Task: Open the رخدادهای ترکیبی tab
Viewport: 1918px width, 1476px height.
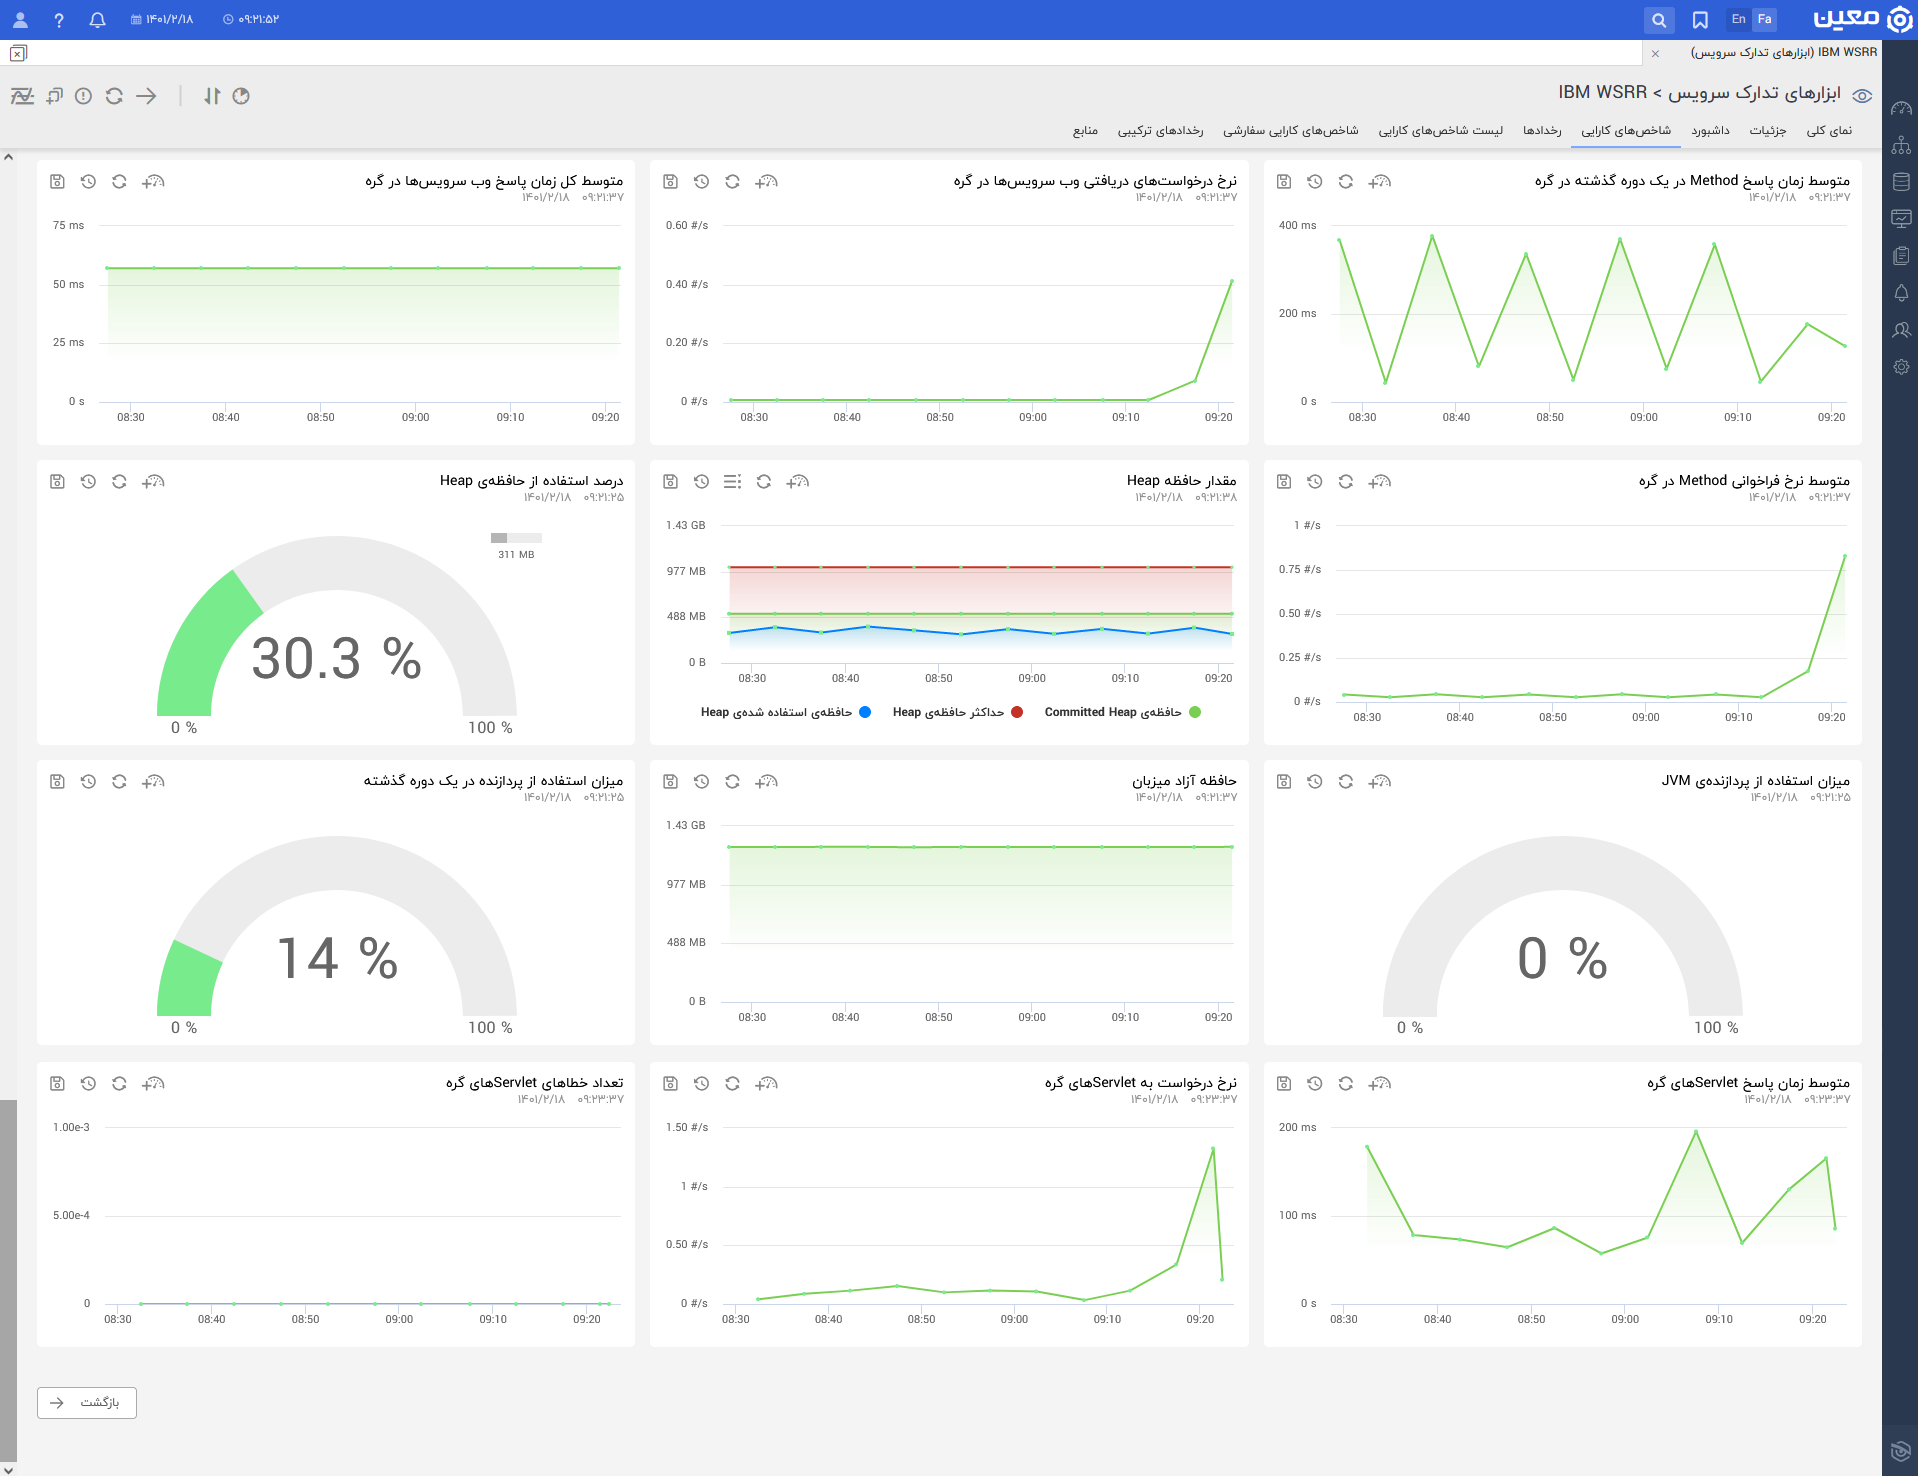Action: click(1160, 130)
